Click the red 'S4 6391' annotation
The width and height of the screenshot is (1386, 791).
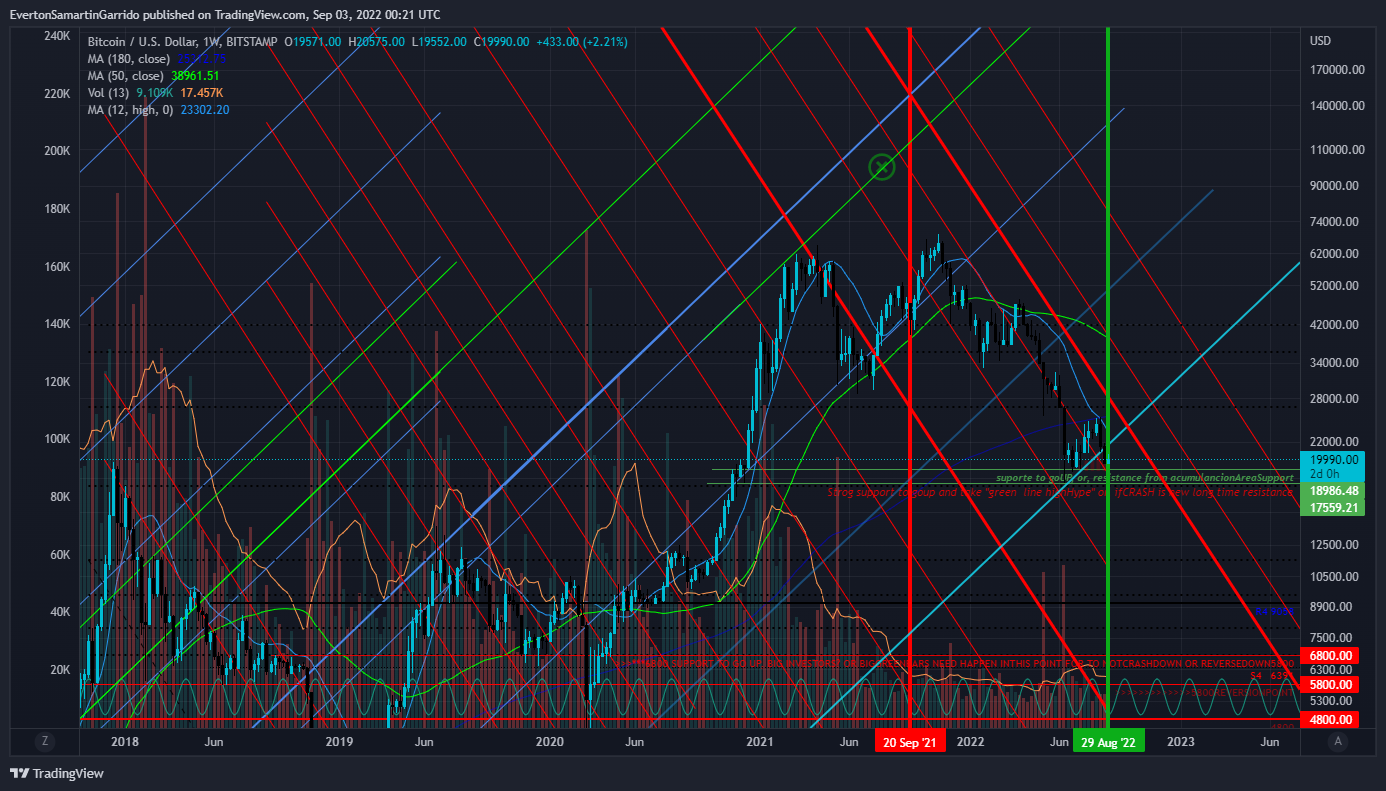click(x=1272, y=677)
